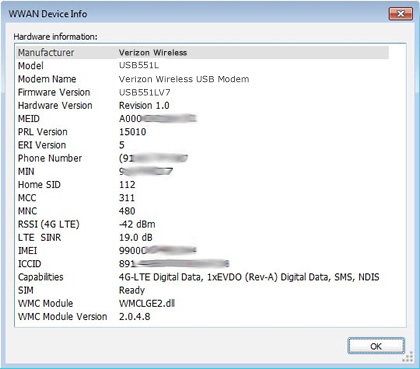Image resolution: width=420 pixels, height=369 pixels.
Task: Select the ERI Version label
Action: [42, 145]
